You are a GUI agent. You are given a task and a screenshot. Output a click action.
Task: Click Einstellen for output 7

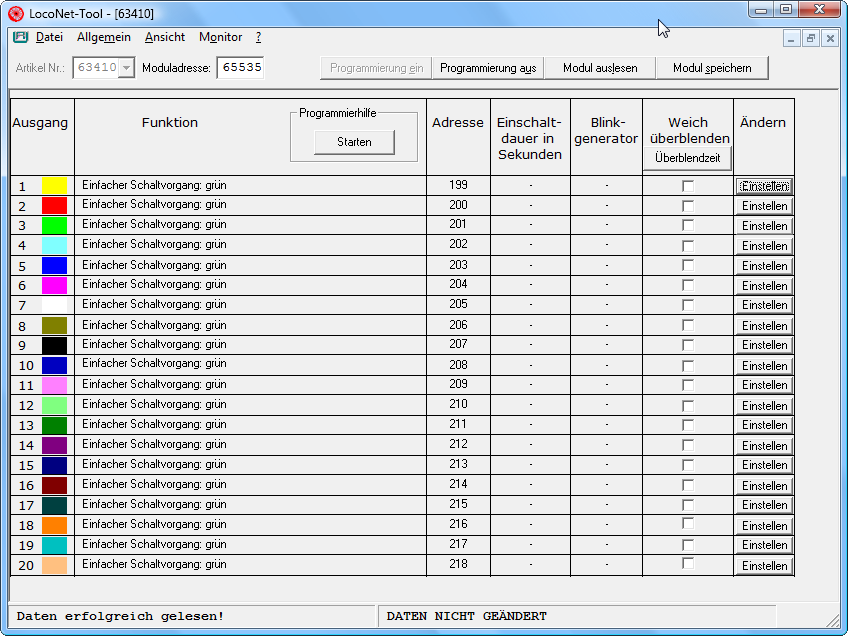click(764, 305)
